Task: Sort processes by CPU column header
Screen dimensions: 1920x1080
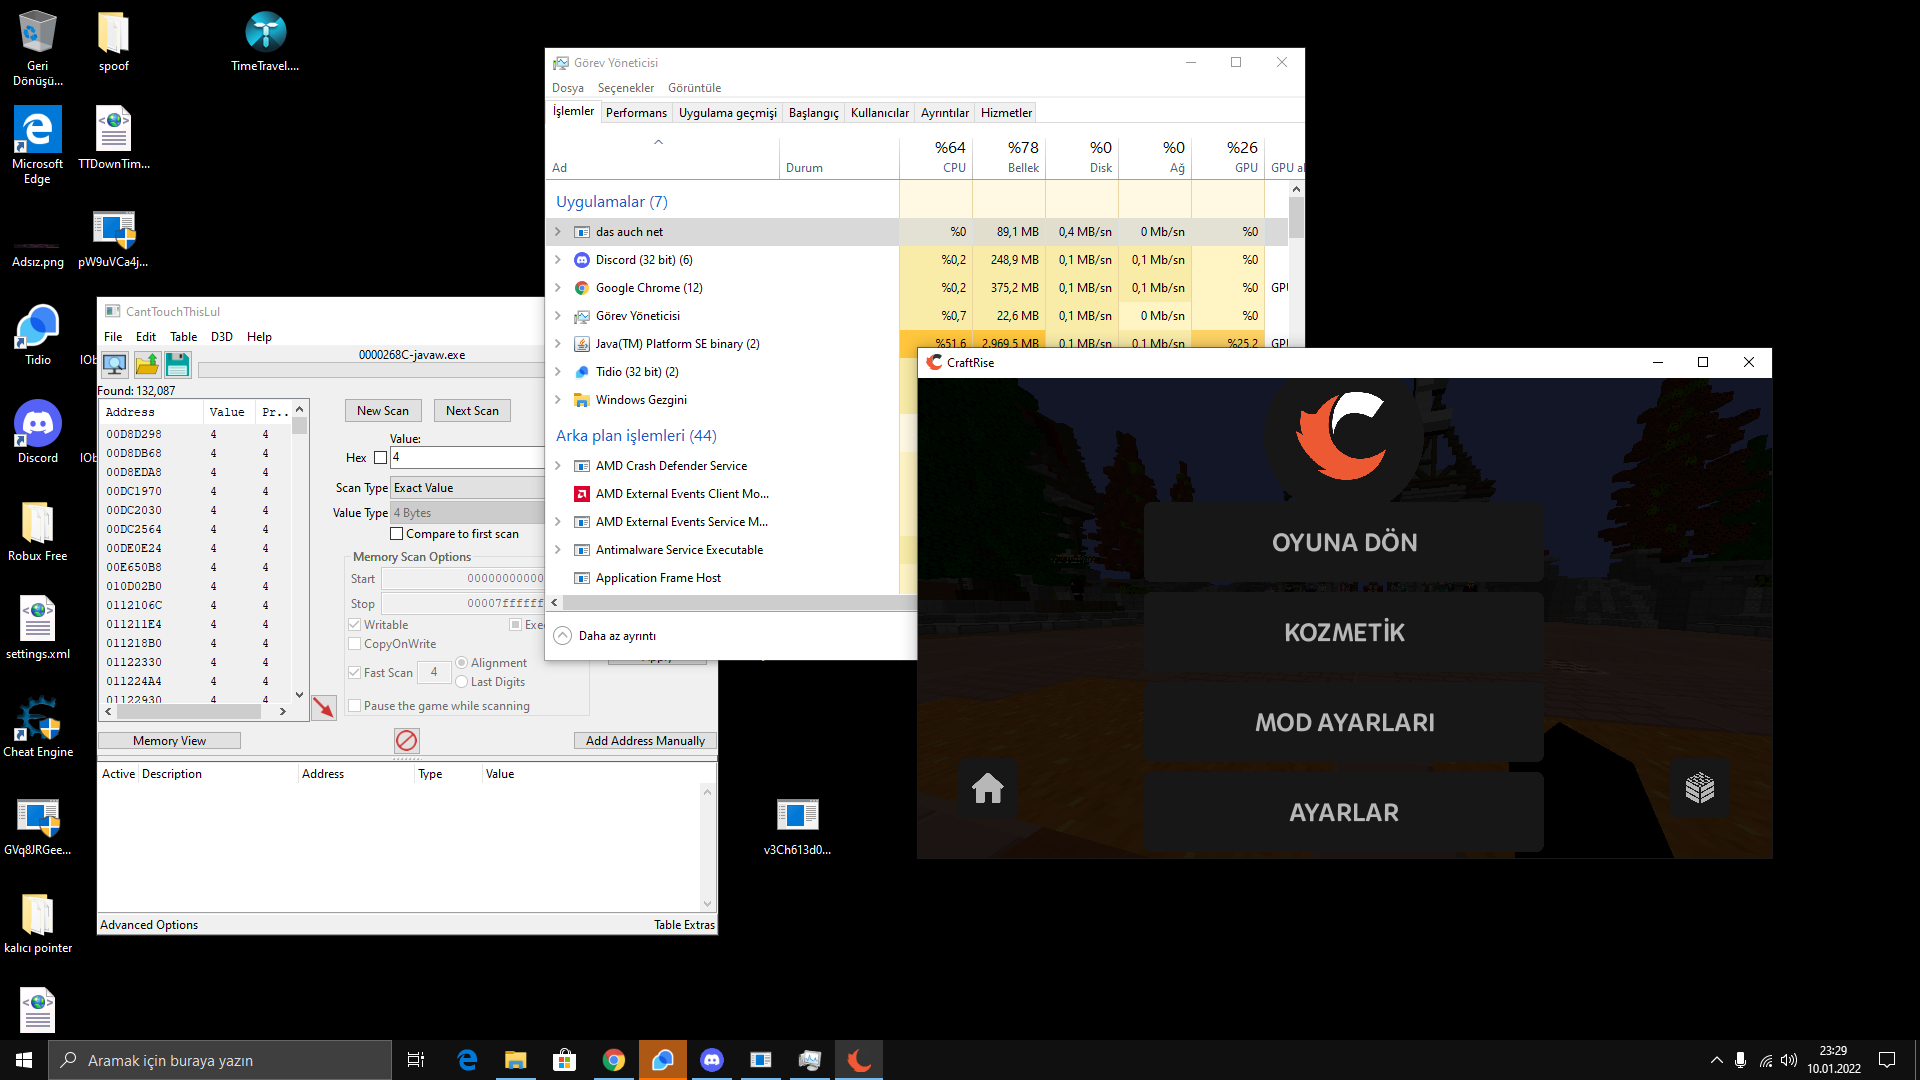Action: (936, 156)
